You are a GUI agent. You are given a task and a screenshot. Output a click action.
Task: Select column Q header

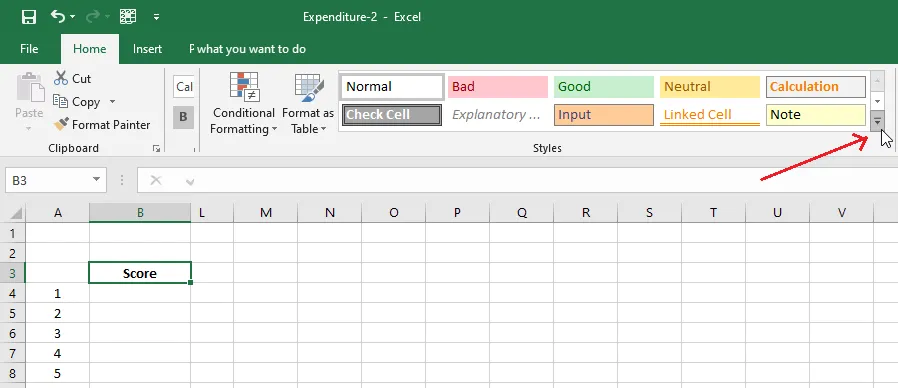click(522, 213)
